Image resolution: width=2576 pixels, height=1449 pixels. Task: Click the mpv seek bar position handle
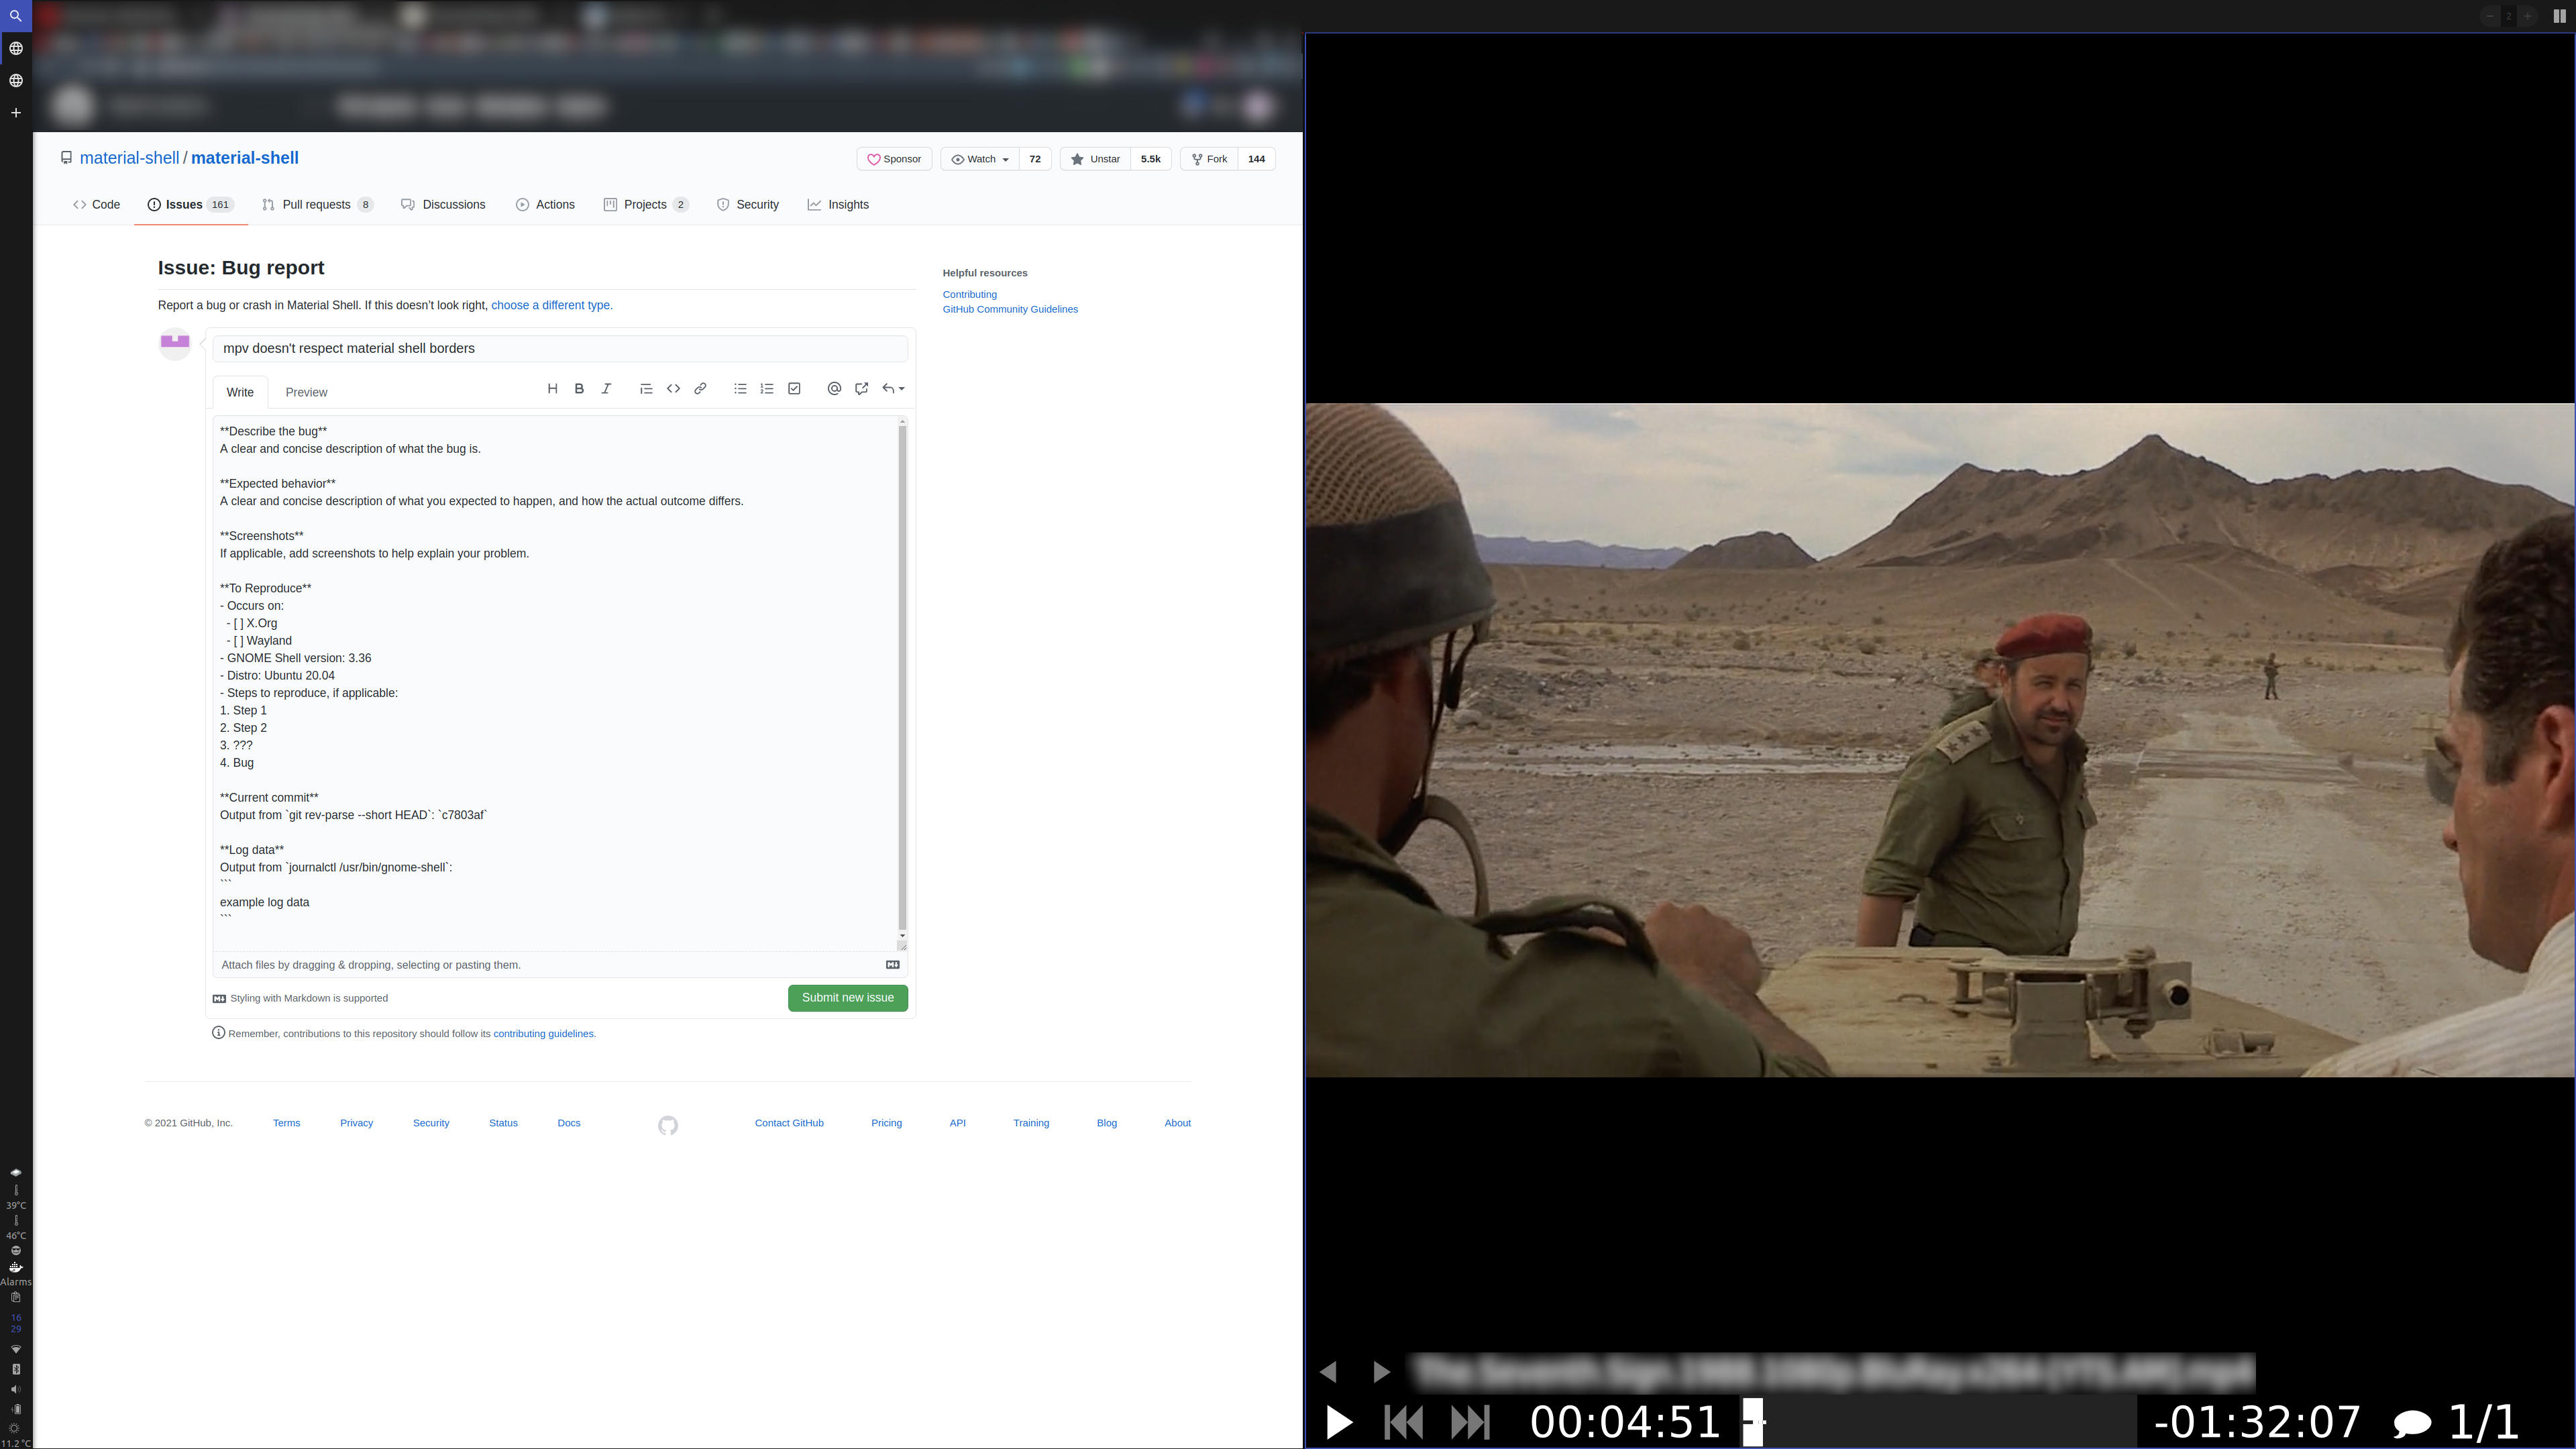pos(1753,1422)
